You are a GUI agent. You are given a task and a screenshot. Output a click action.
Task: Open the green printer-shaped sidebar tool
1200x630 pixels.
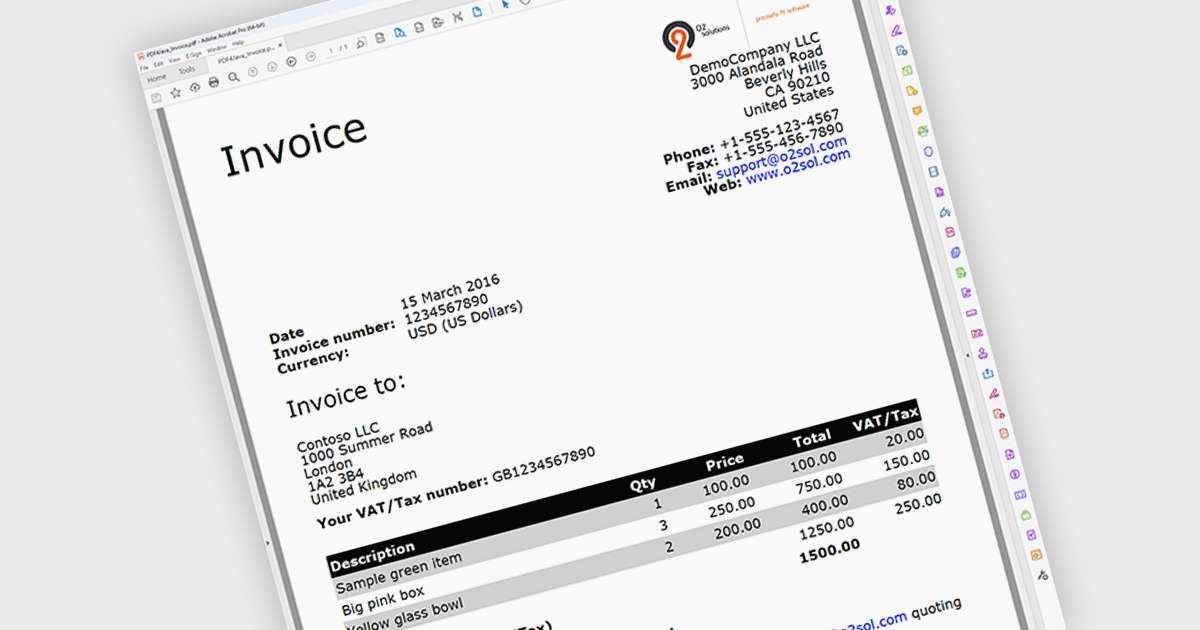[x=923, y=131]
